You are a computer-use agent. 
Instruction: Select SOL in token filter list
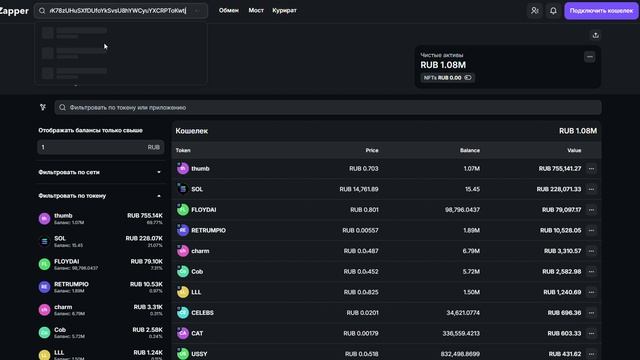[100, 241]
